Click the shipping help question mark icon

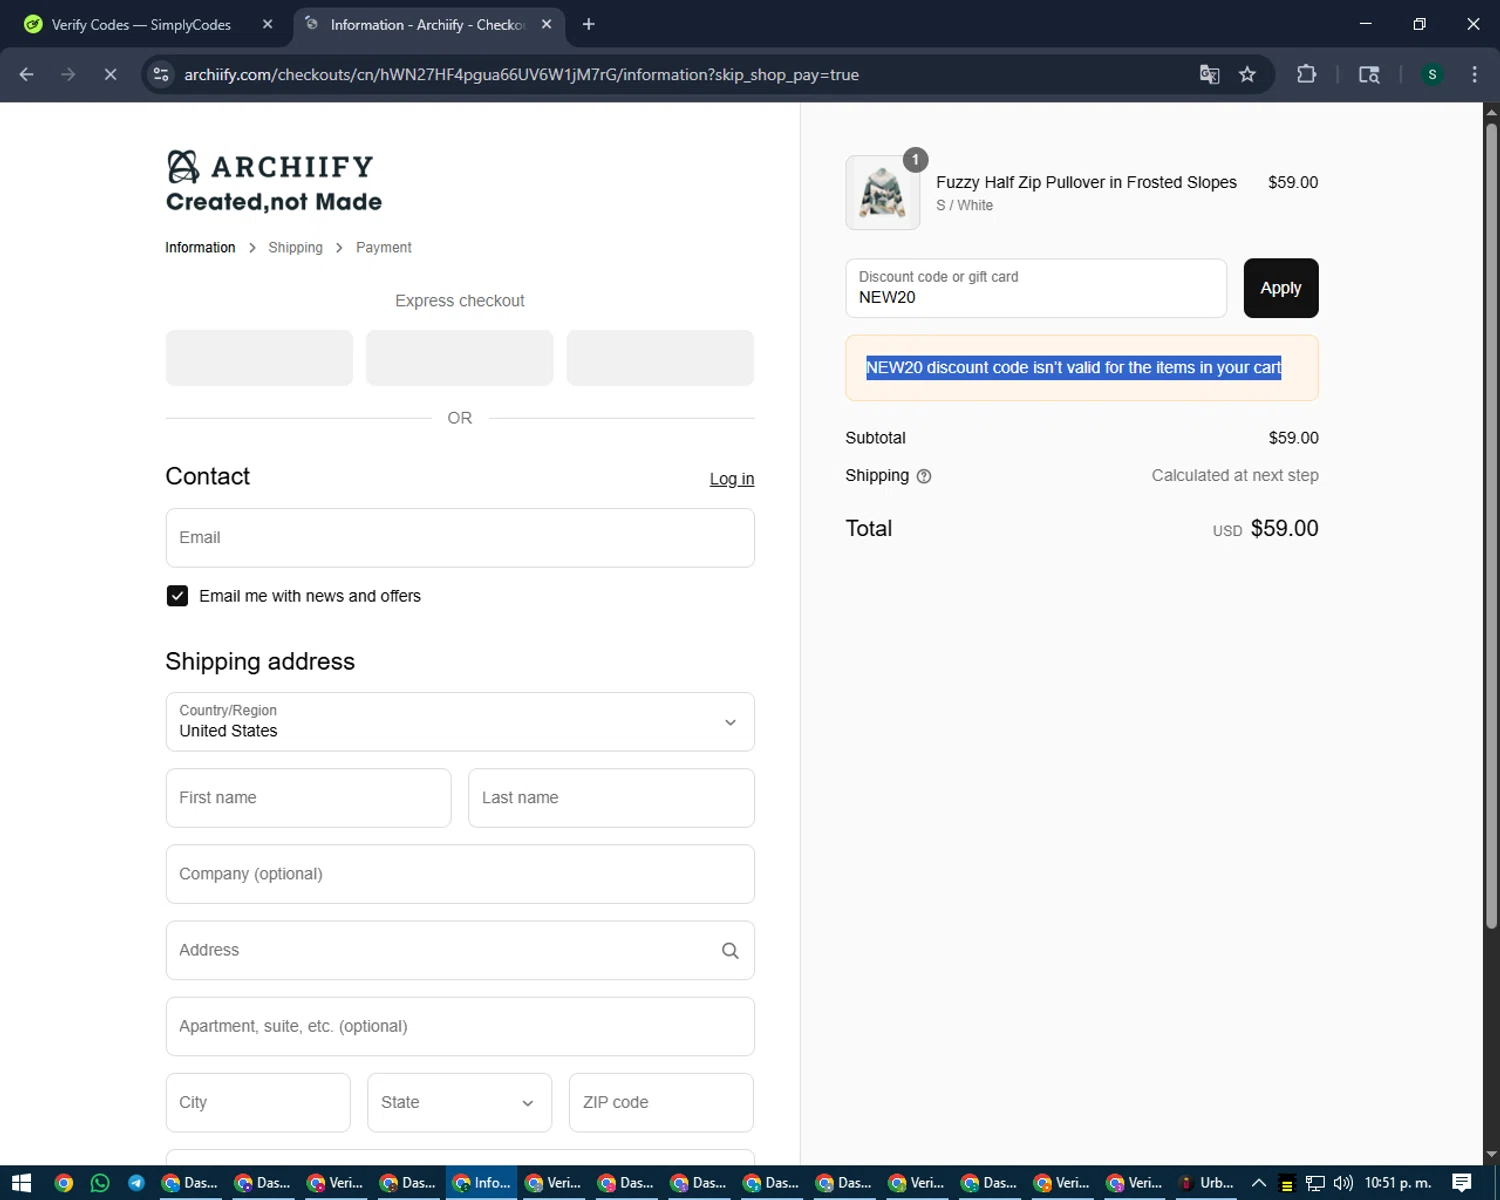pyautogui.click(x=924, y=476)
